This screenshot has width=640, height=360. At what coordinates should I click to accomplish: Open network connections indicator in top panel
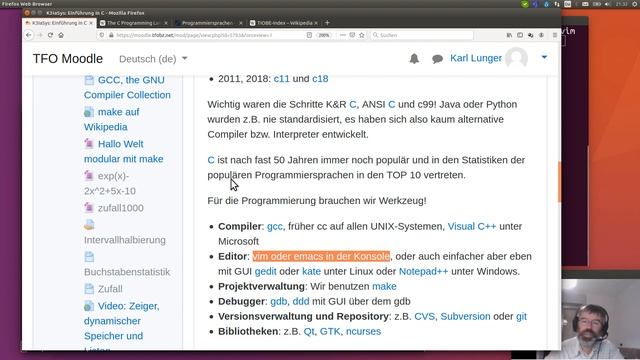point(557,4)
